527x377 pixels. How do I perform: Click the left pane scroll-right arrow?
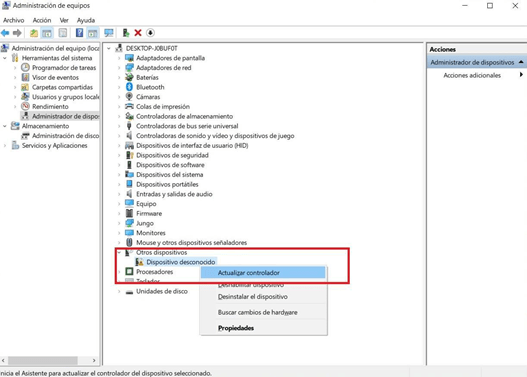[94, 360]
